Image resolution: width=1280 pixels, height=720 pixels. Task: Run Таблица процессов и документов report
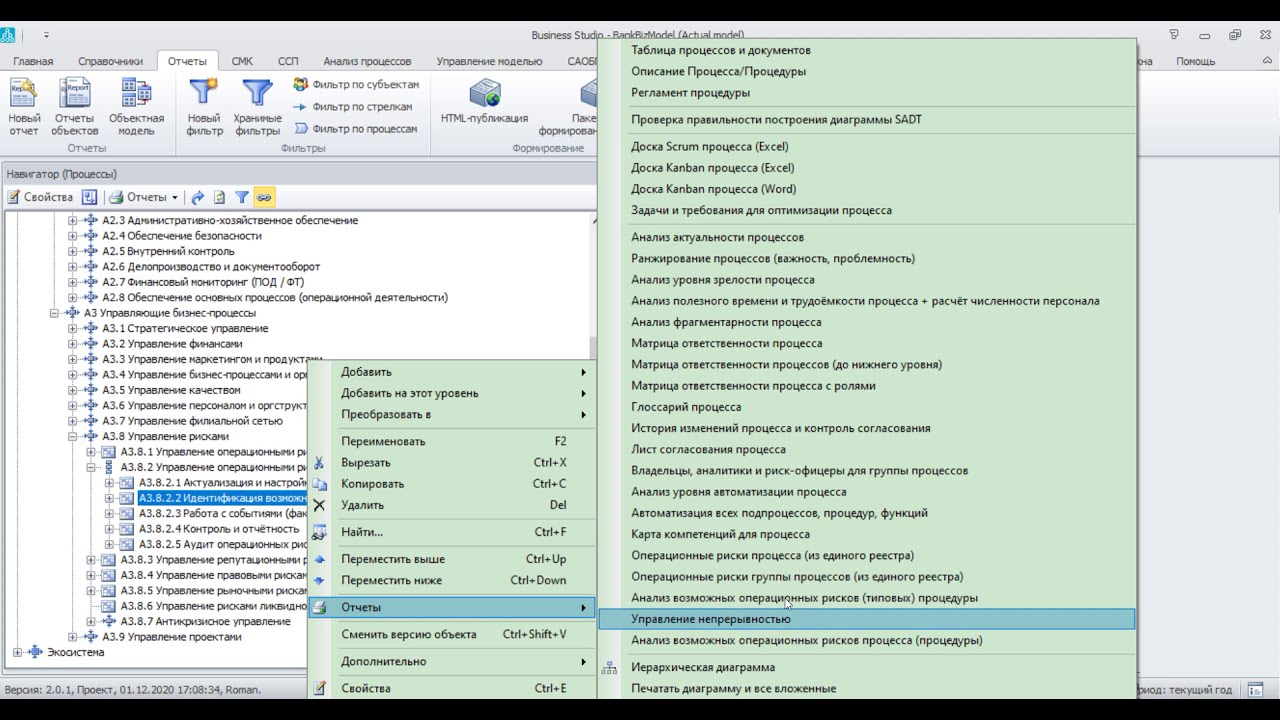867,50
